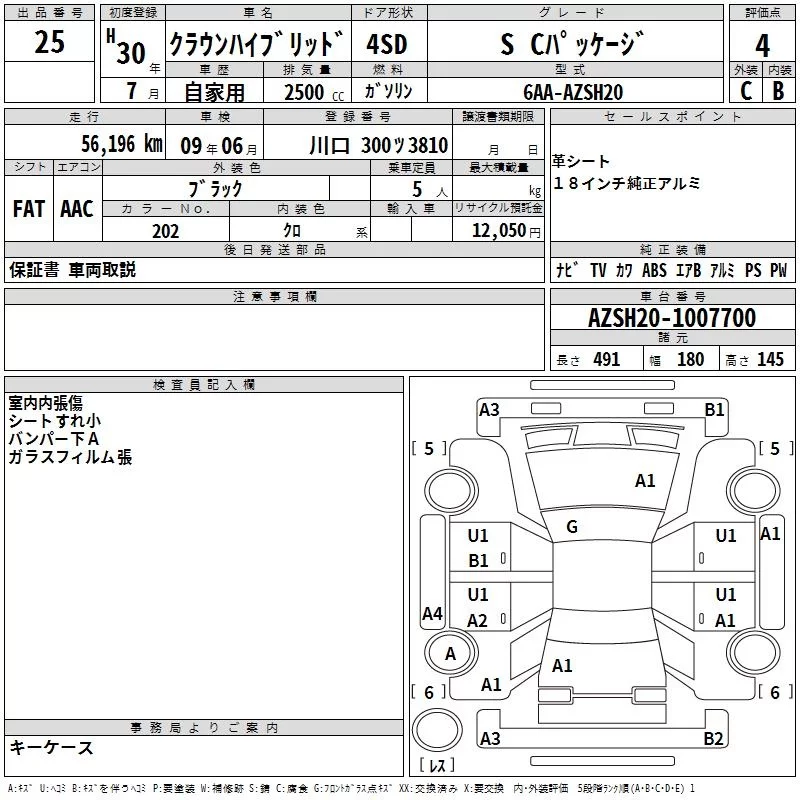Click the 注意事項欄 section header
Image resolution: width=800 pixels, height=800 pixels.
pyautogui.click(x=274, y=296)
